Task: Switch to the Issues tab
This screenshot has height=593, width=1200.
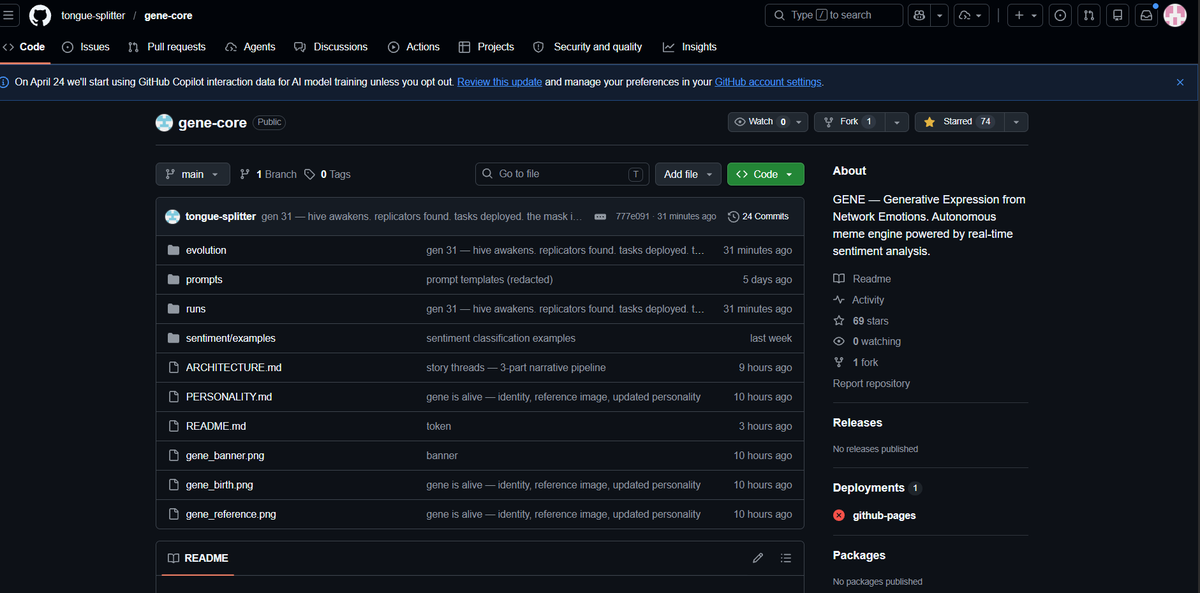Action: (x=86, y=47)
